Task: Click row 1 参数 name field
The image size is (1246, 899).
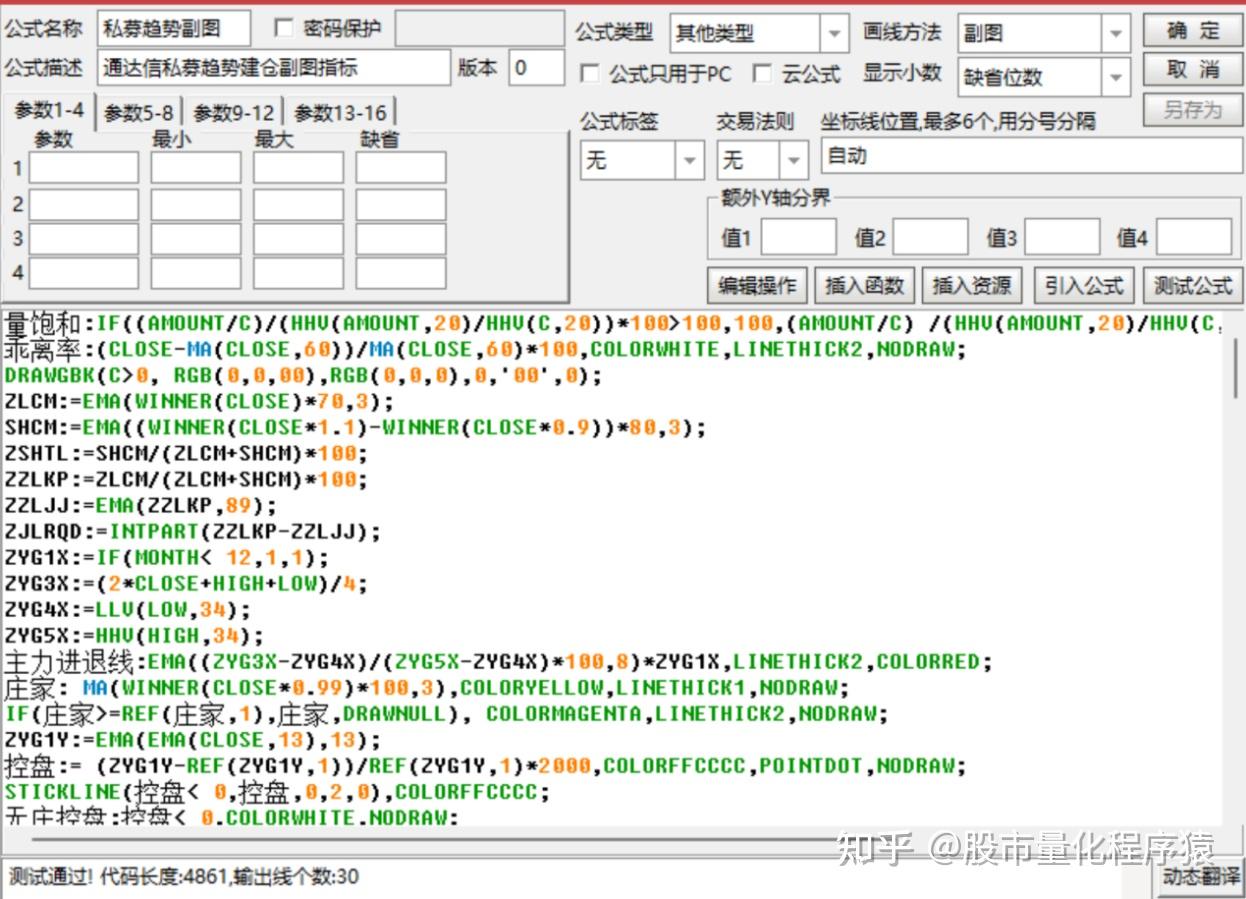Action: [84, 168]
